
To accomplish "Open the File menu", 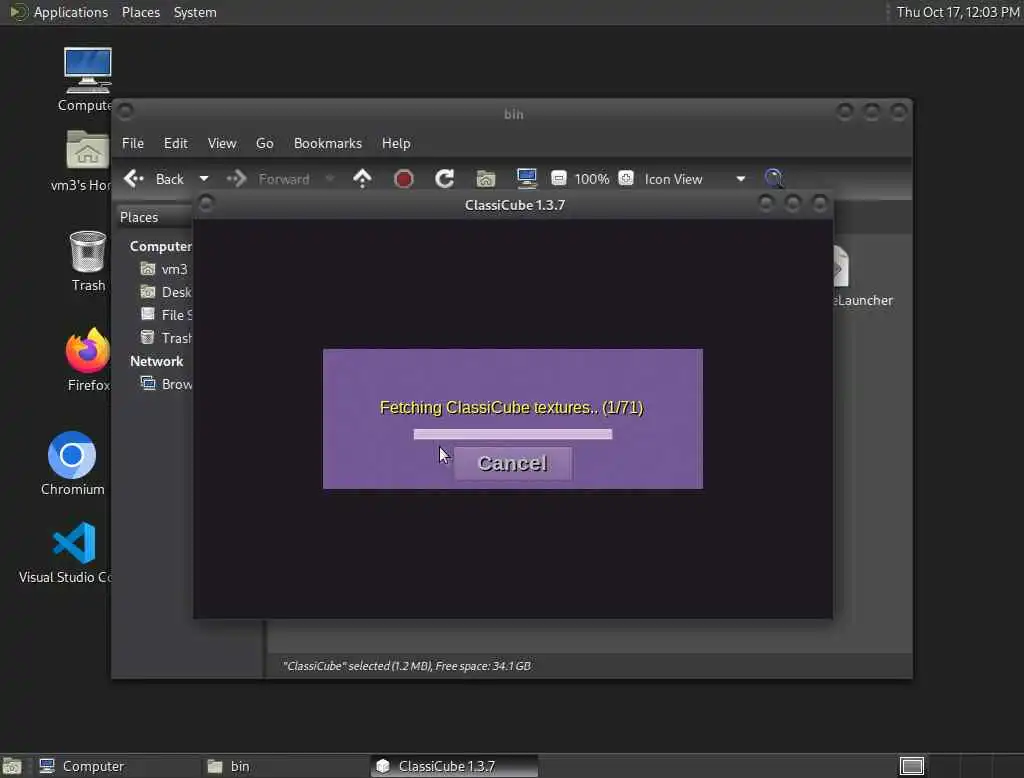I will click(x=133, y=143).
